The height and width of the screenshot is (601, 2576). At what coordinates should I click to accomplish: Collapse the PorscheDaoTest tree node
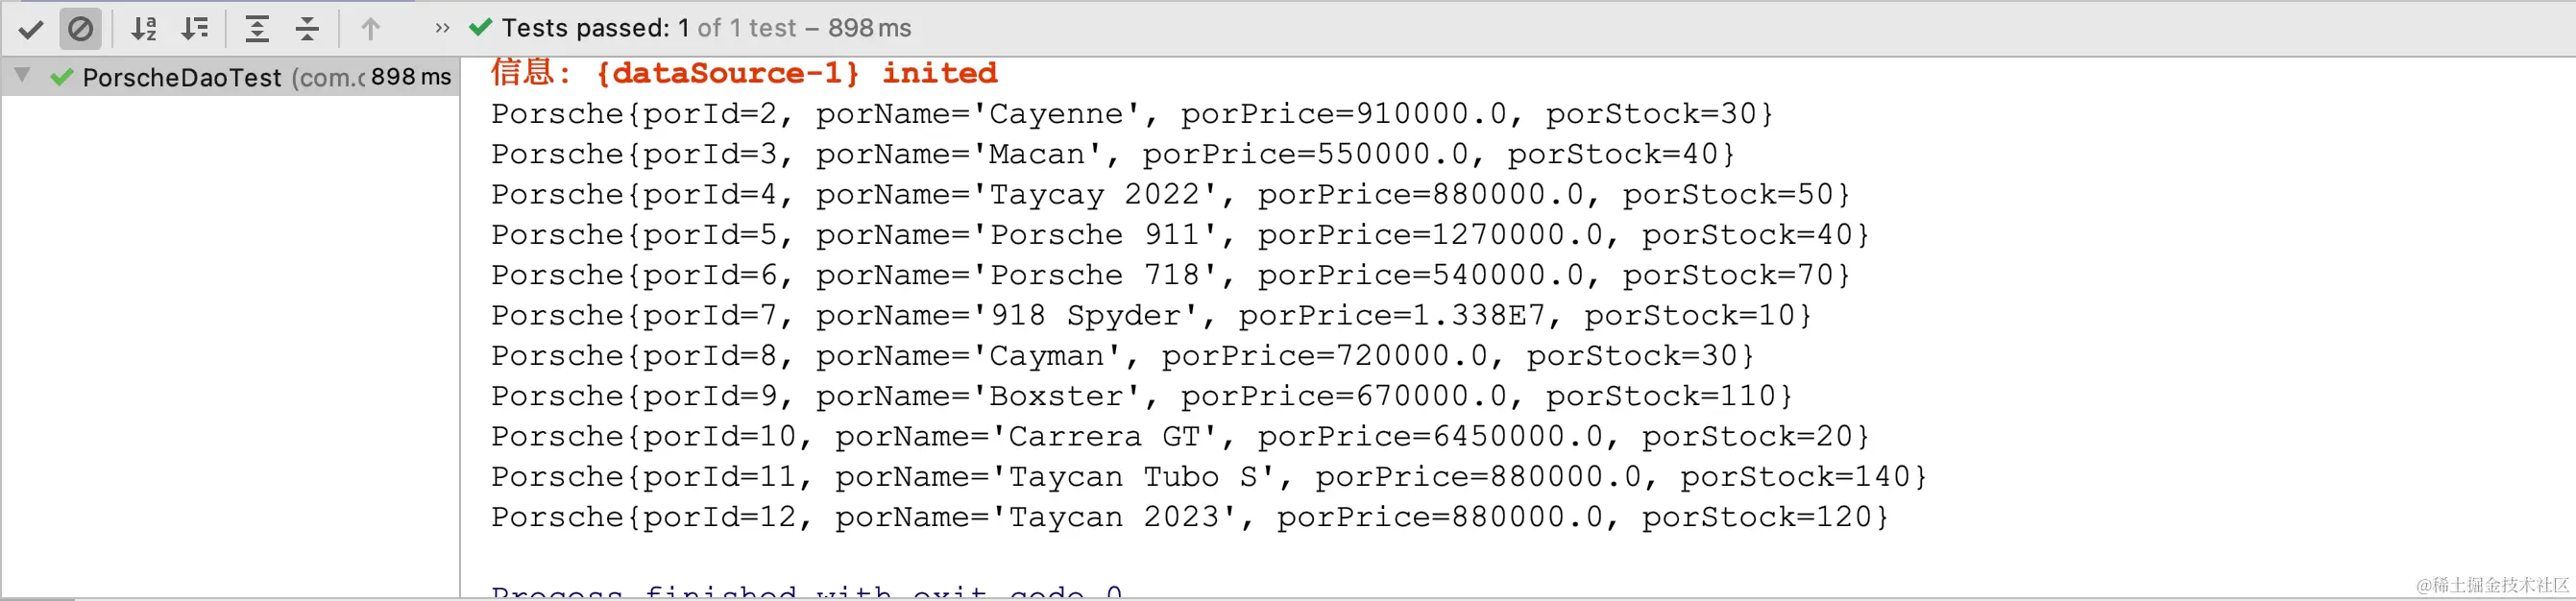(23, 75)
